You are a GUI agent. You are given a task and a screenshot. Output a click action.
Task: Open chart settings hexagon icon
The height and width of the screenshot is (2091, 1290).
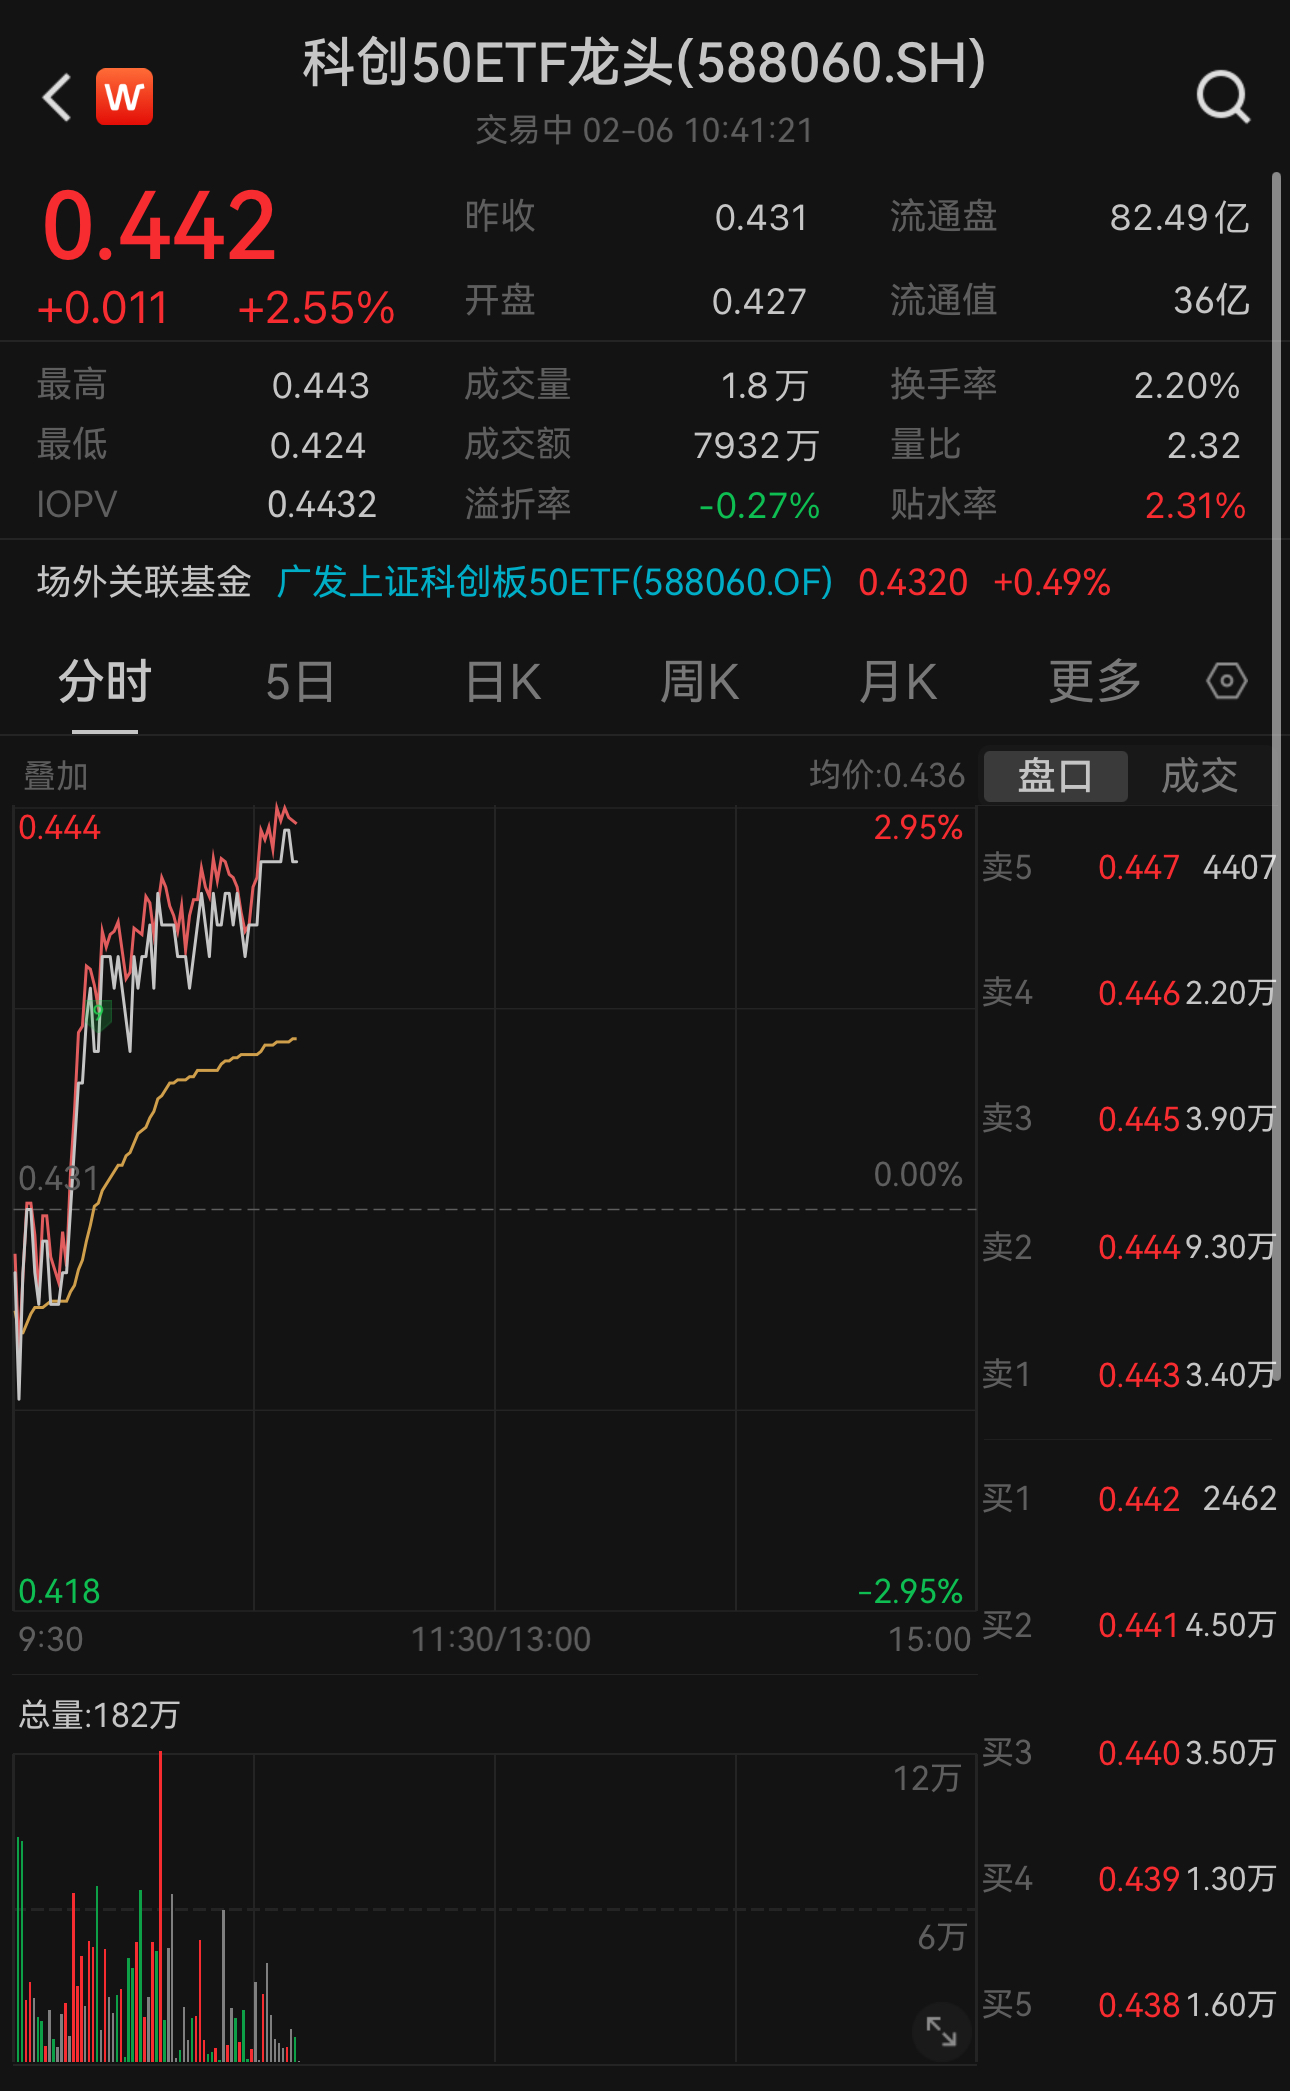1226,682
